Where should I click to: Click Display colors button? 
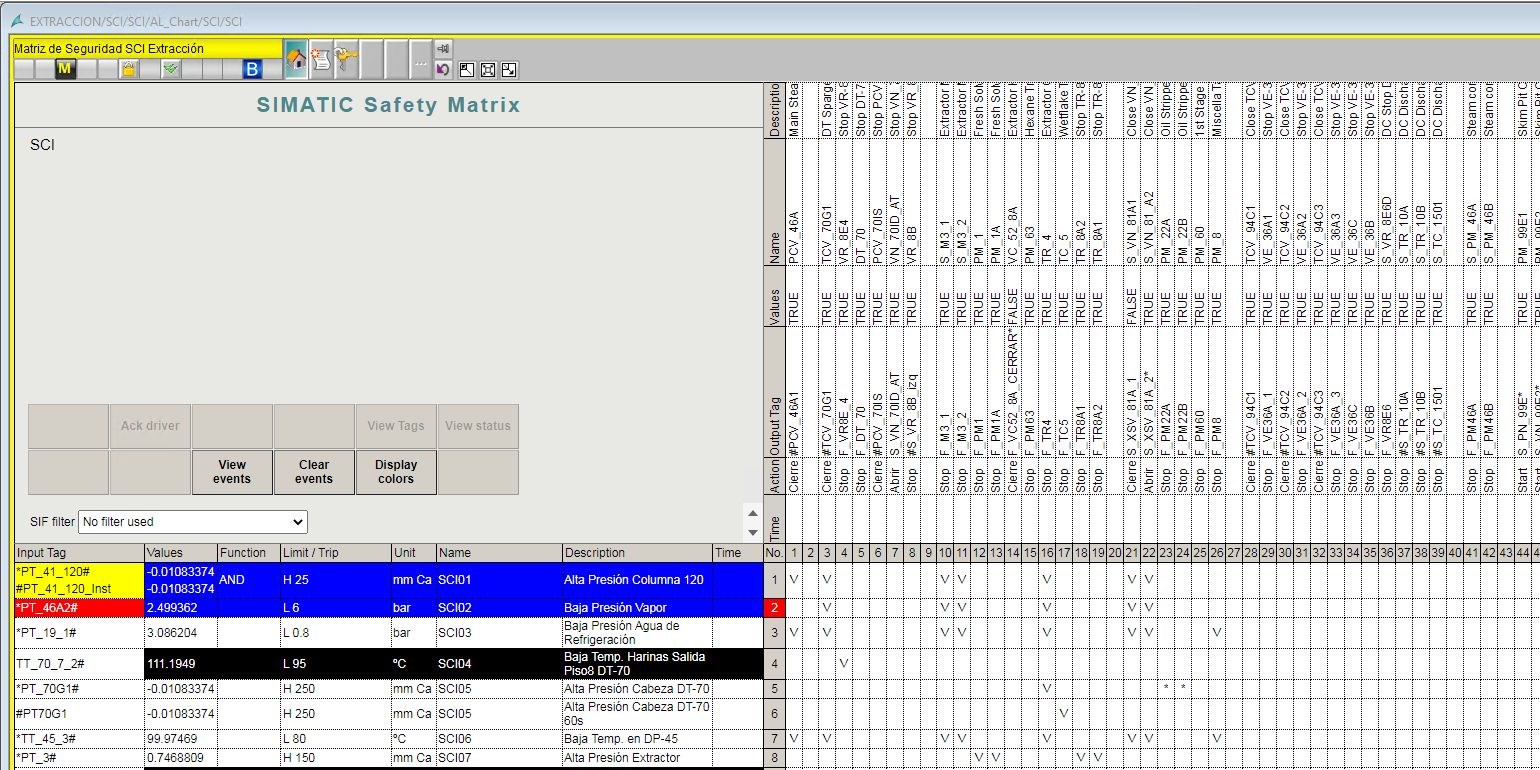396,472
